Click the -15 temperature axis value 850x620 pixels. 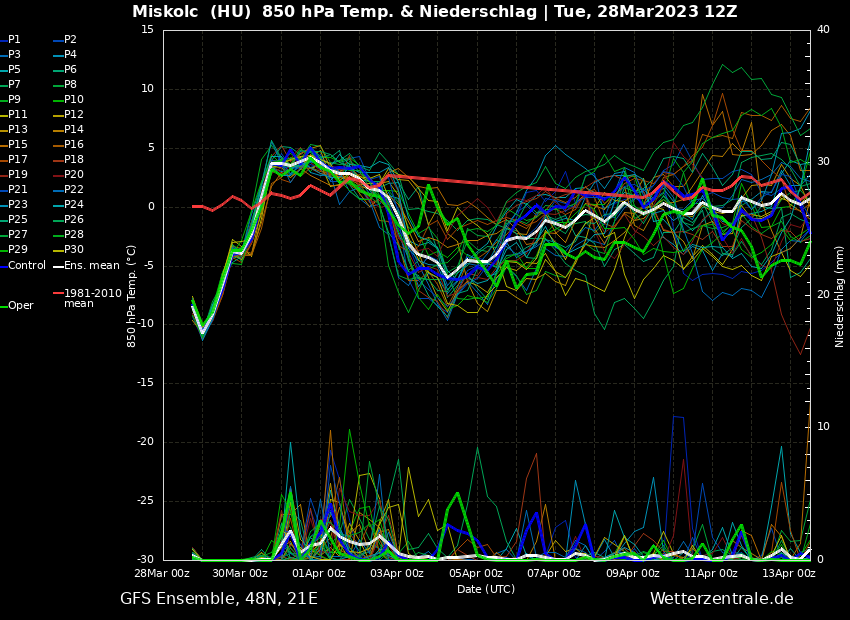(146, 383)
